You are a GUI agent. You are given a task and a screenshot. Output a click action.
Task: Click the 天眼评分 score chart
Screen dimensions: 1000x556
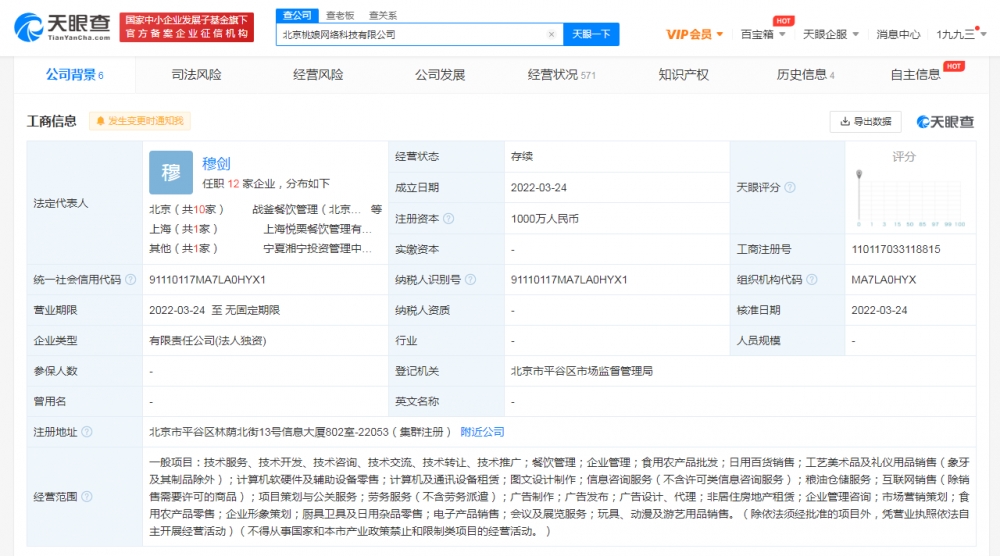point(911,198)
